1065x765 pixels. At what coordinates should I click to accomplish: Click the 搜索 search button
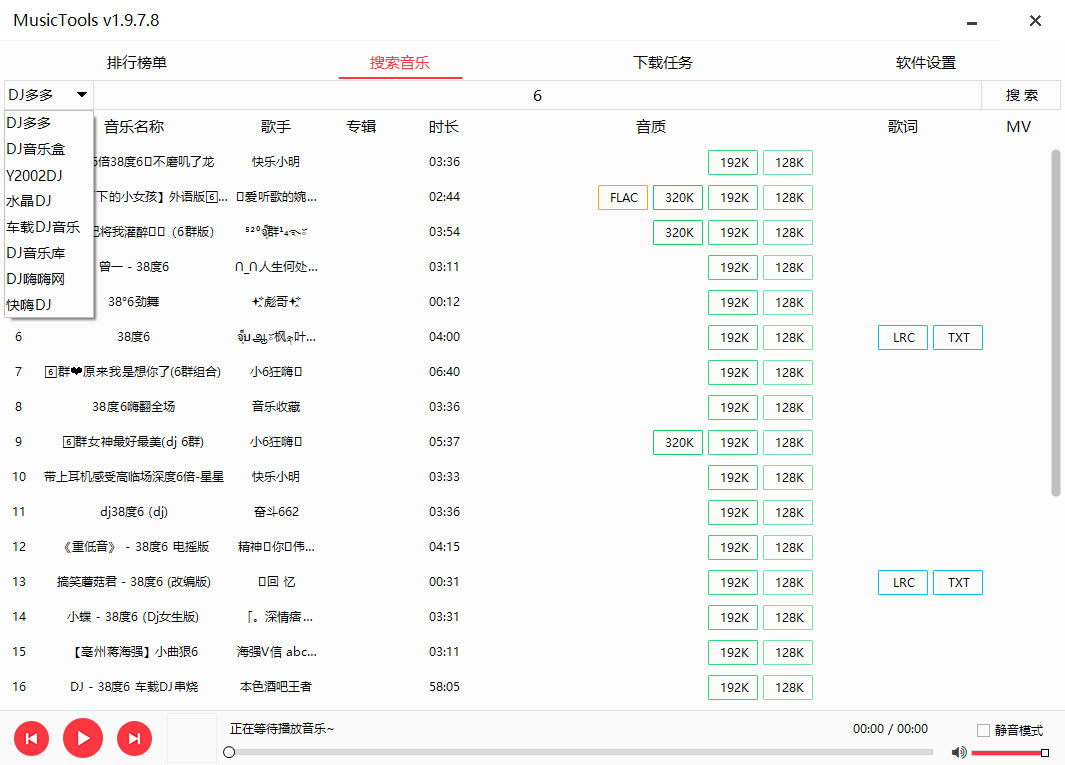1022,94
